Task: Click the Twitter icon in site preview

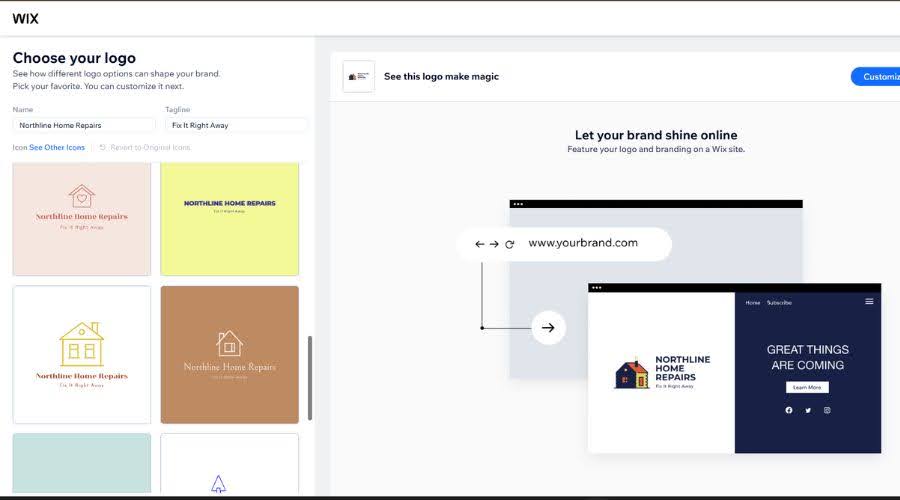Action: point(808,410)
